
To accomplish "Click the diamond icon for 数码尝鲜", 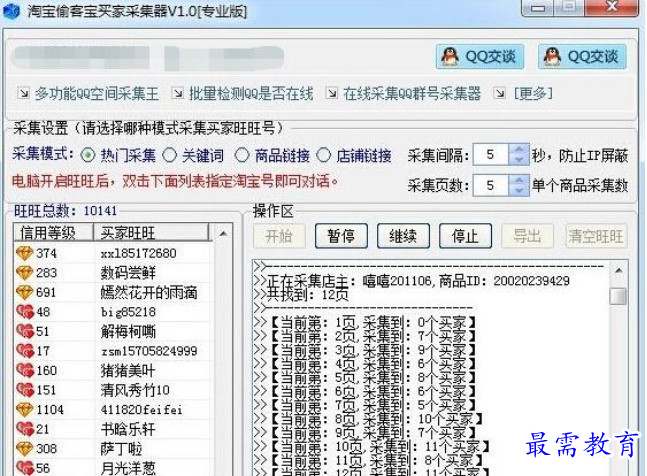I will click(24, 273).
